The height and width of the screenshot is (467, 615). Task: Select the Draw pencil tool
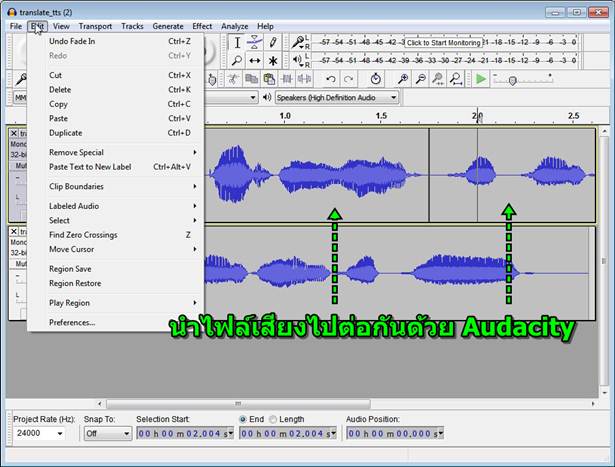273,42
